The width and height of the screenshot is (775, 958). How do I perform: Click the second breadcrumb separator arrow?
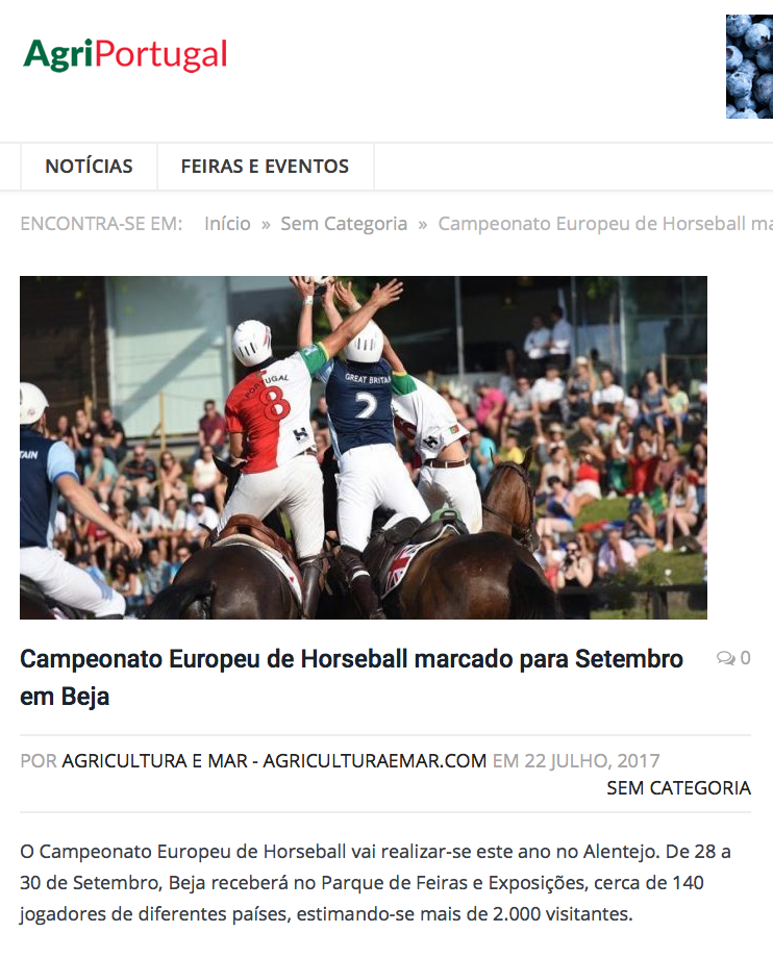coord(423,224)
